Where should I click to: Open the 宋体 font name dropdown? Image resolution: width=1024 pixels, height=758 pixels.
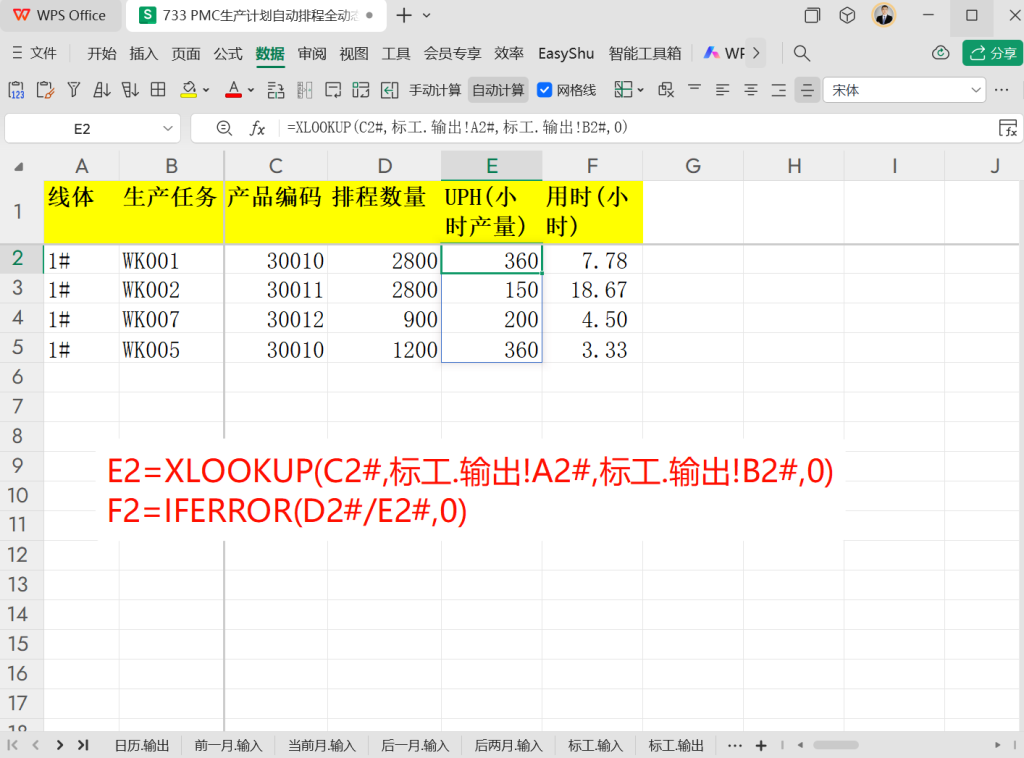coord(976,90)
